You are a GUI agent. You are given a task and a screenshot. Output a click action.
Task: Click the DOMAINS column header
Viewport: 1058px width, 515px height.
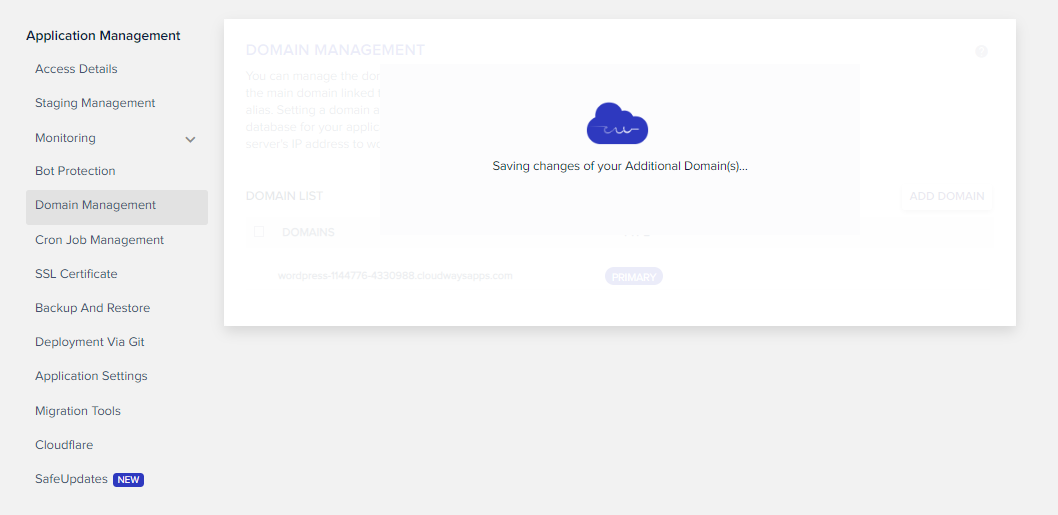pos(308,232)
